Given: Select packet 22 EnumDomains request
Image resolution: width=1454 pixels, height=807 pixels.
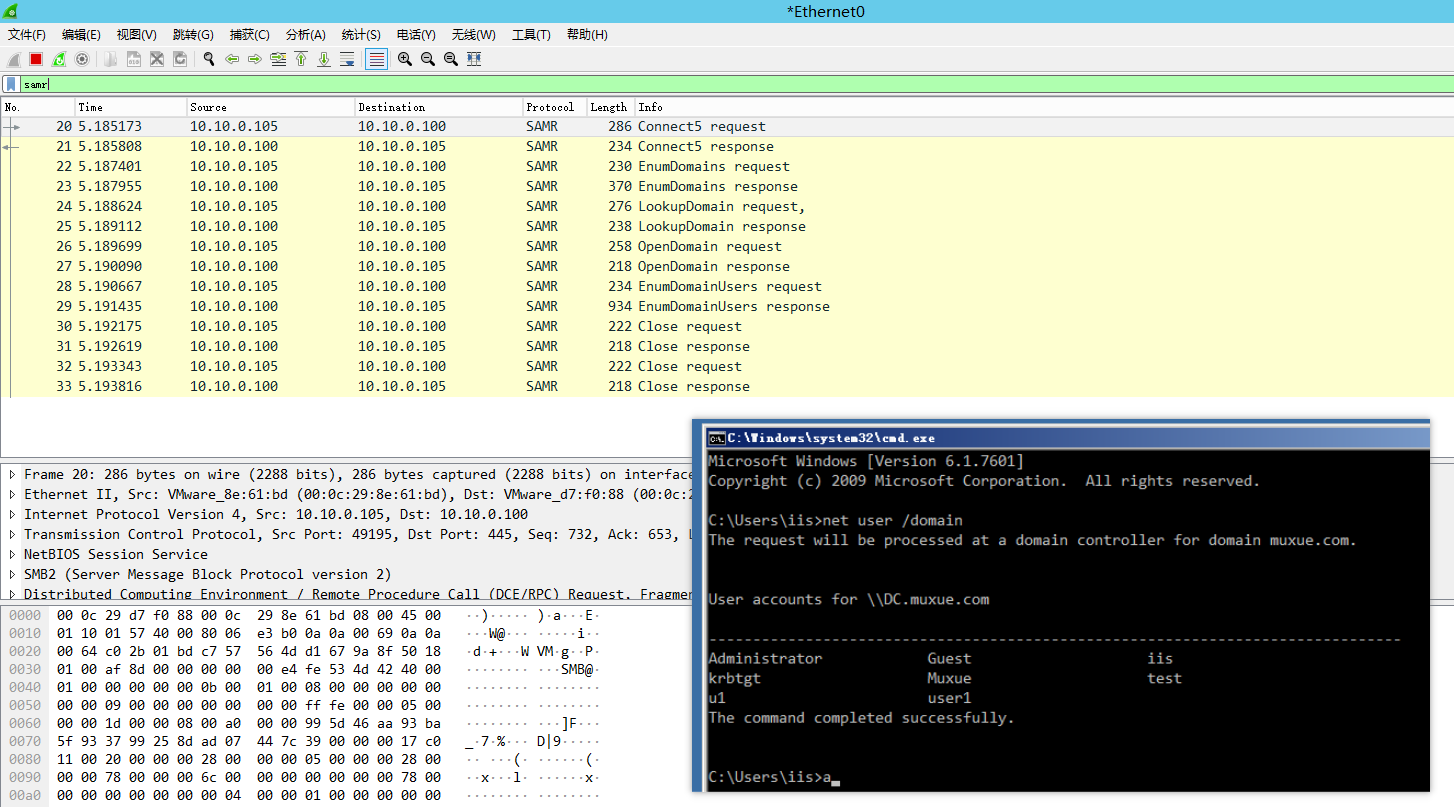Looking at the screenshot, I should (727, 166).
